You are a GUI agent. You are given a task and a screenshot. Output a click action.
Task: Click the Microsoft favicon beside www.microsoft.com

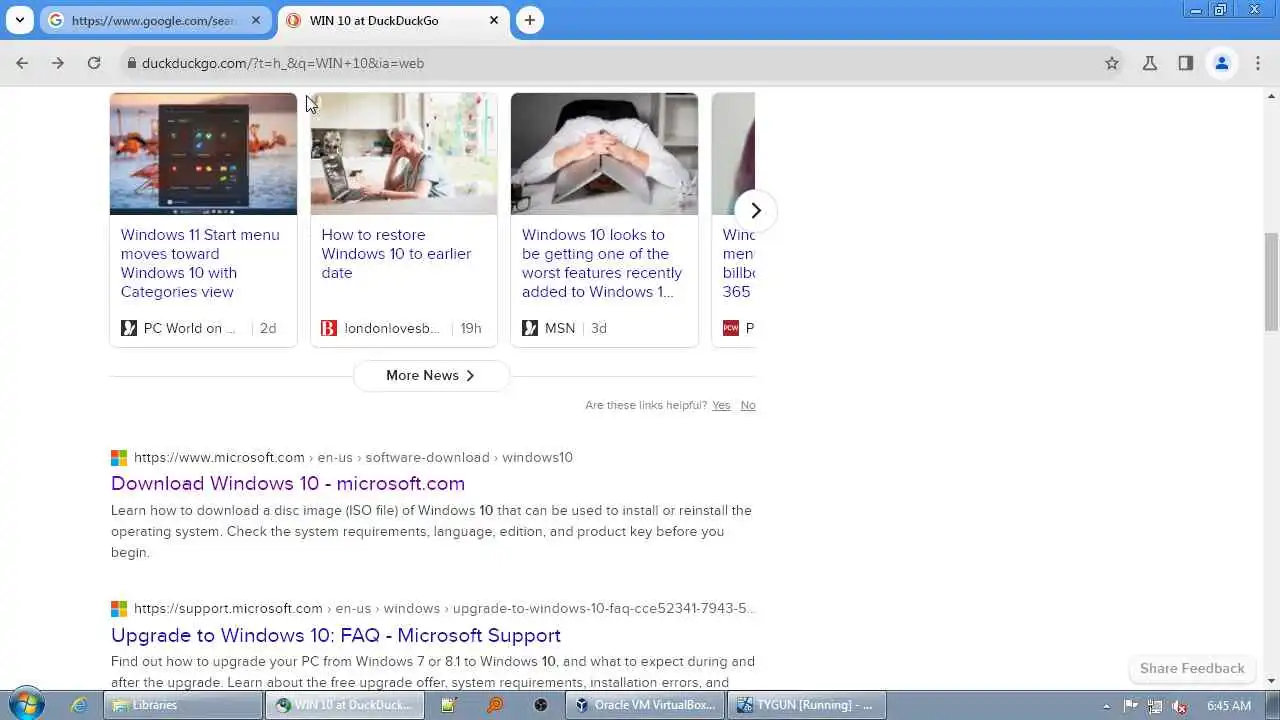[119, 458]
